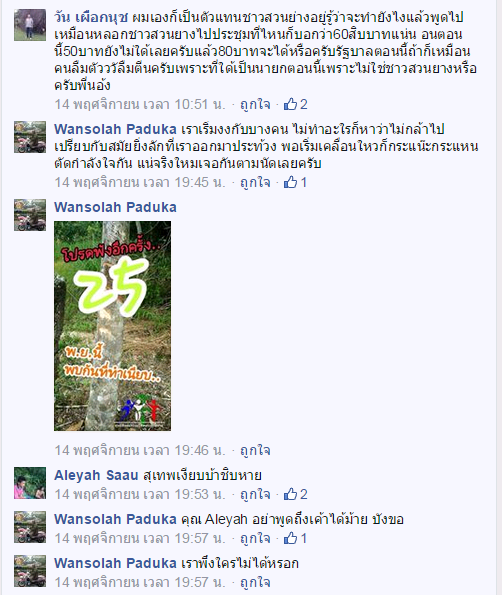The width and height of the screenshot is (502, 595).
Task: Open timestamp 14 พฤศจิกายน เวลา 10:51 น.
Action: (140, 104)
